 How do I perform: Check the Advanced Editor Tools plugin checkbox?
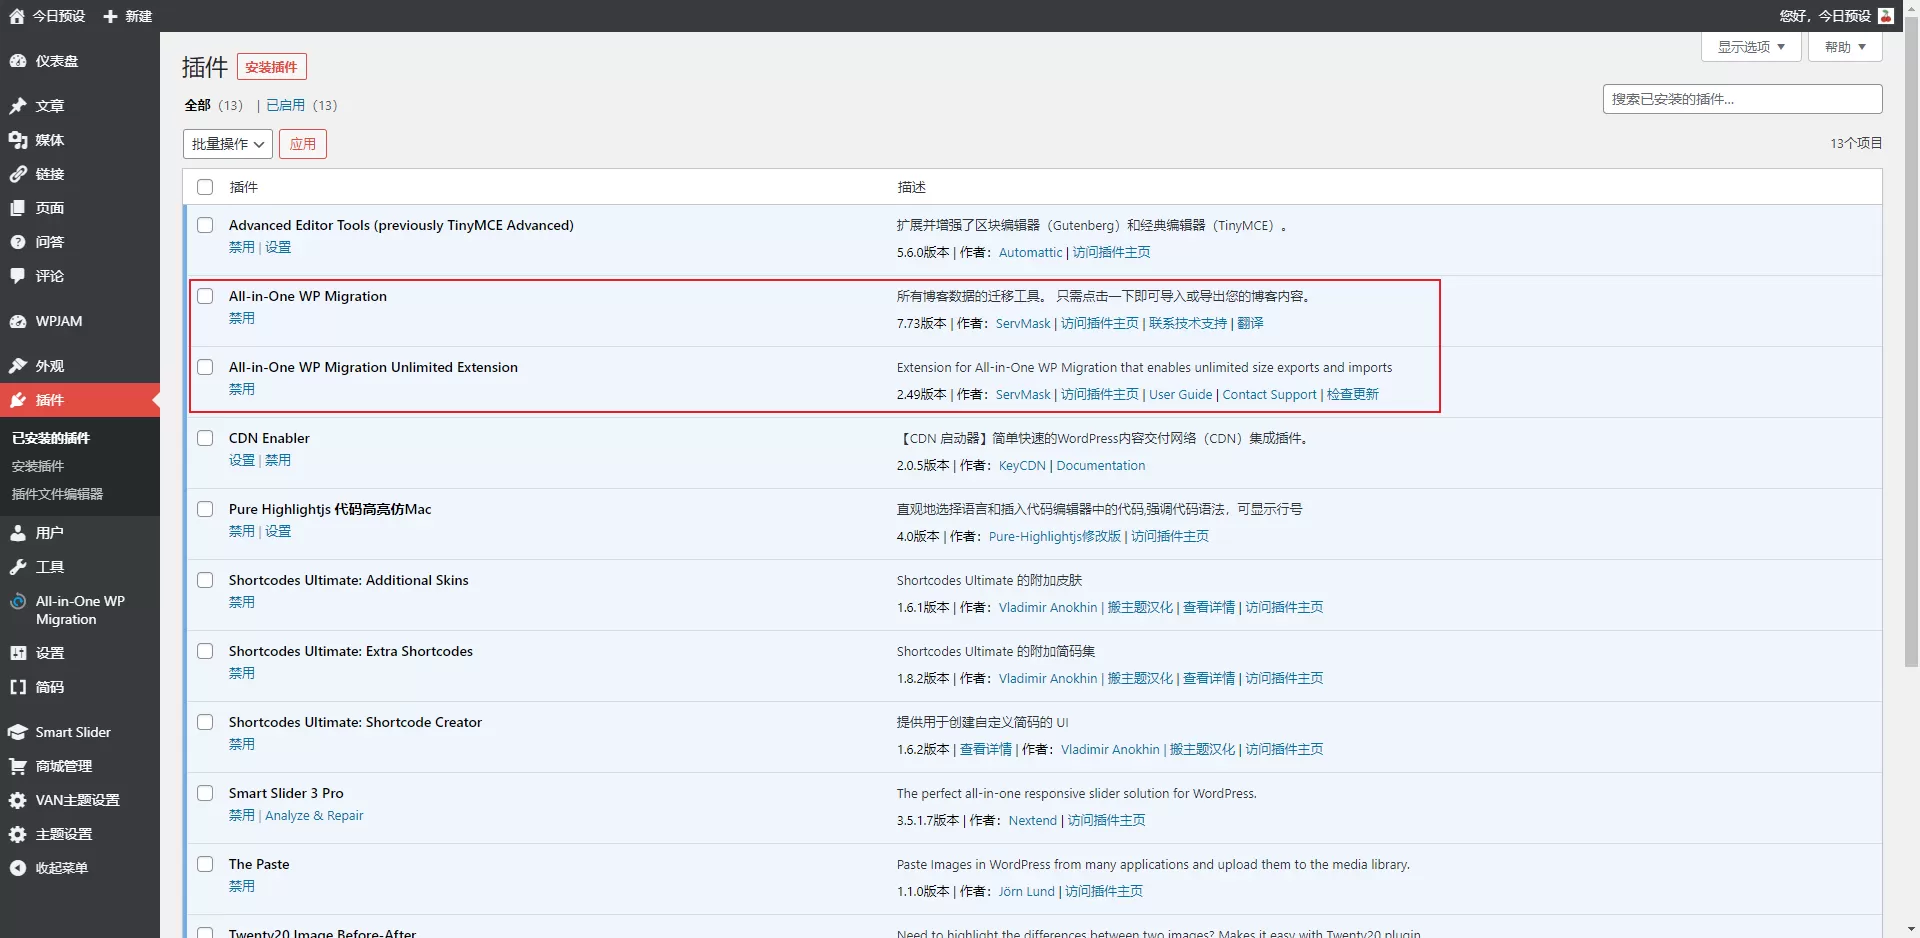pos(205,225)
